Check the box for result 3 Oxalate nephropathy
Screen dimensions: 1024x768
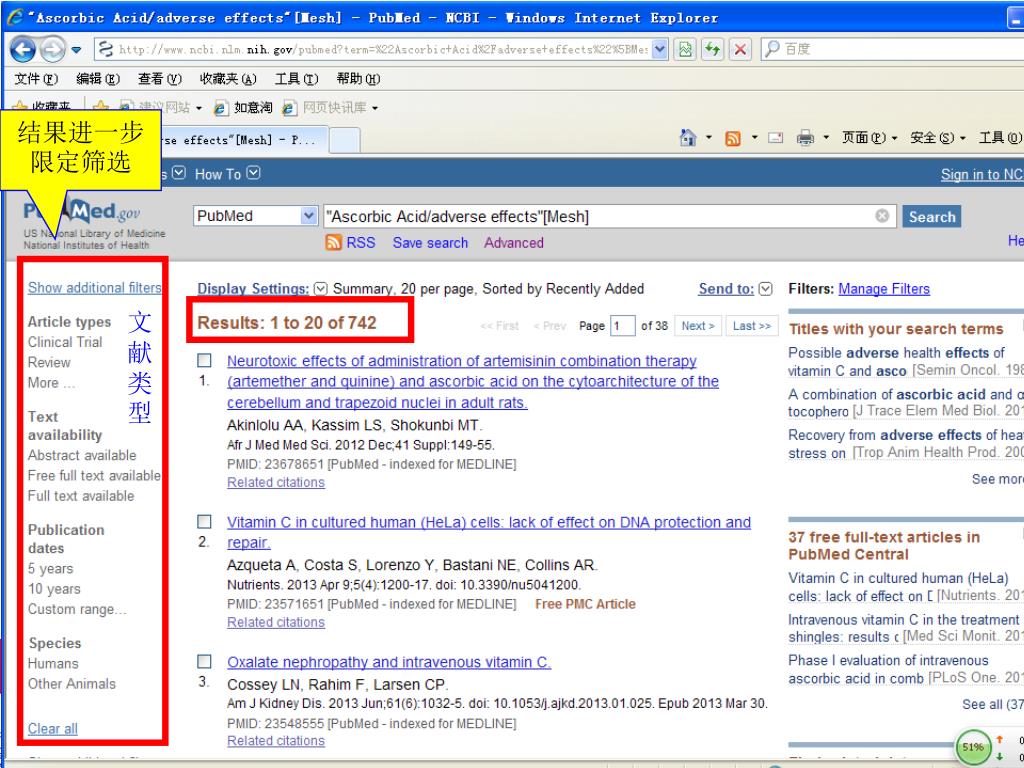(204, 662)
